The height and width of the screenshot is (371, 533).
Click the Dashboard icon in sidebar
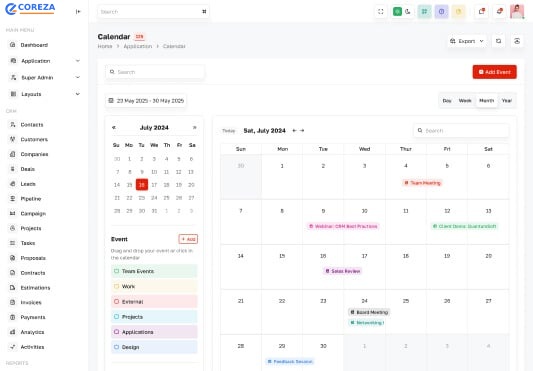[x=13, y=45]
